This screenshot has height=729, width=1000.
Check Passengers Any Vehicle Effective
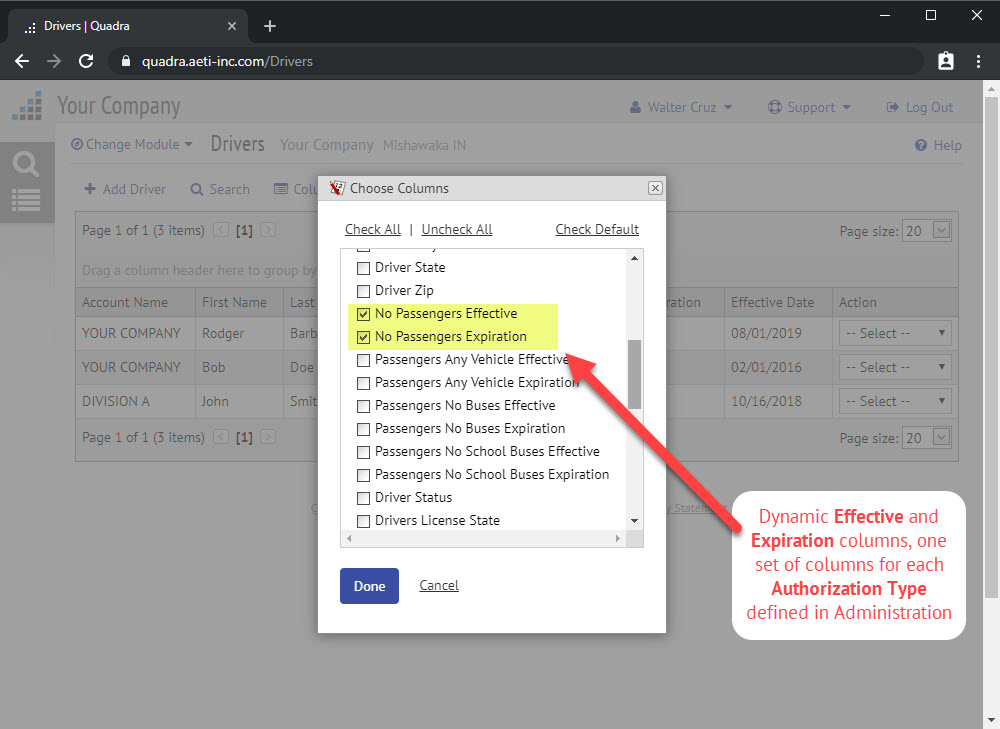[364, 360]
